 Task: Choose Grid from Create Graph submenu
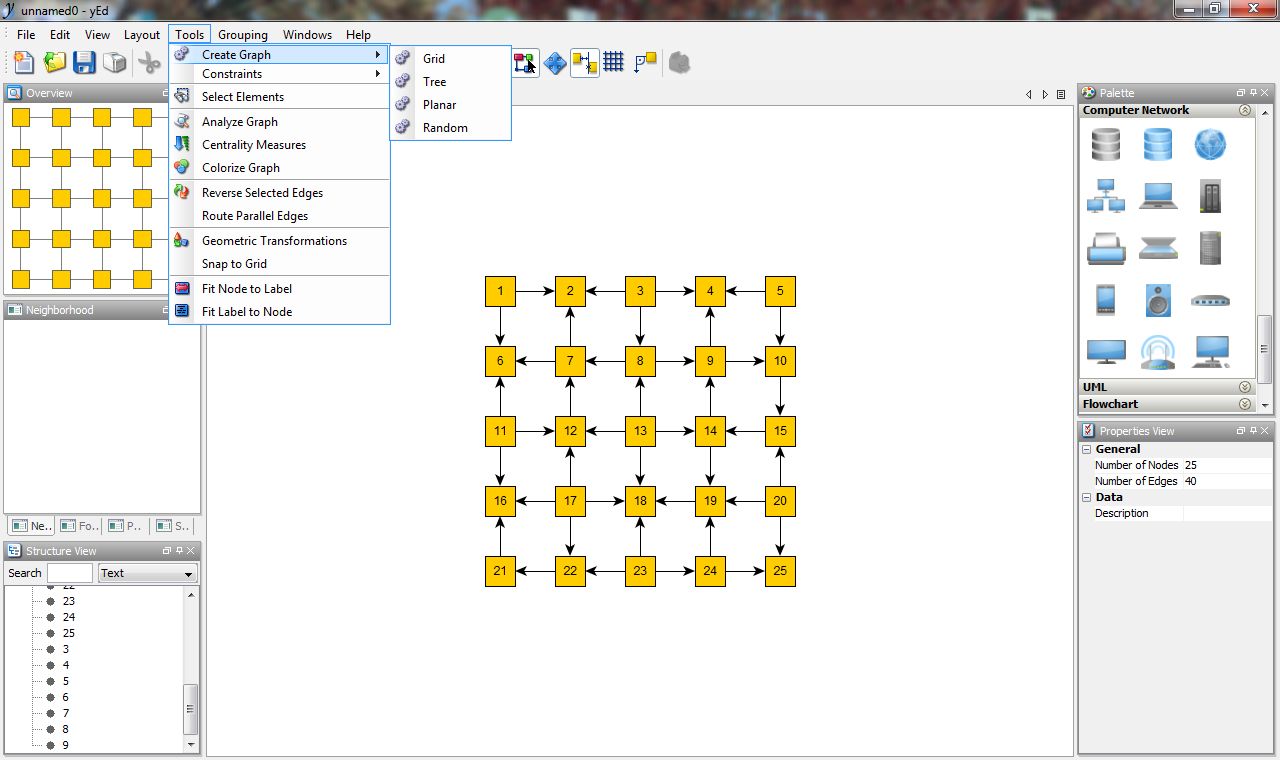point(451,59)
